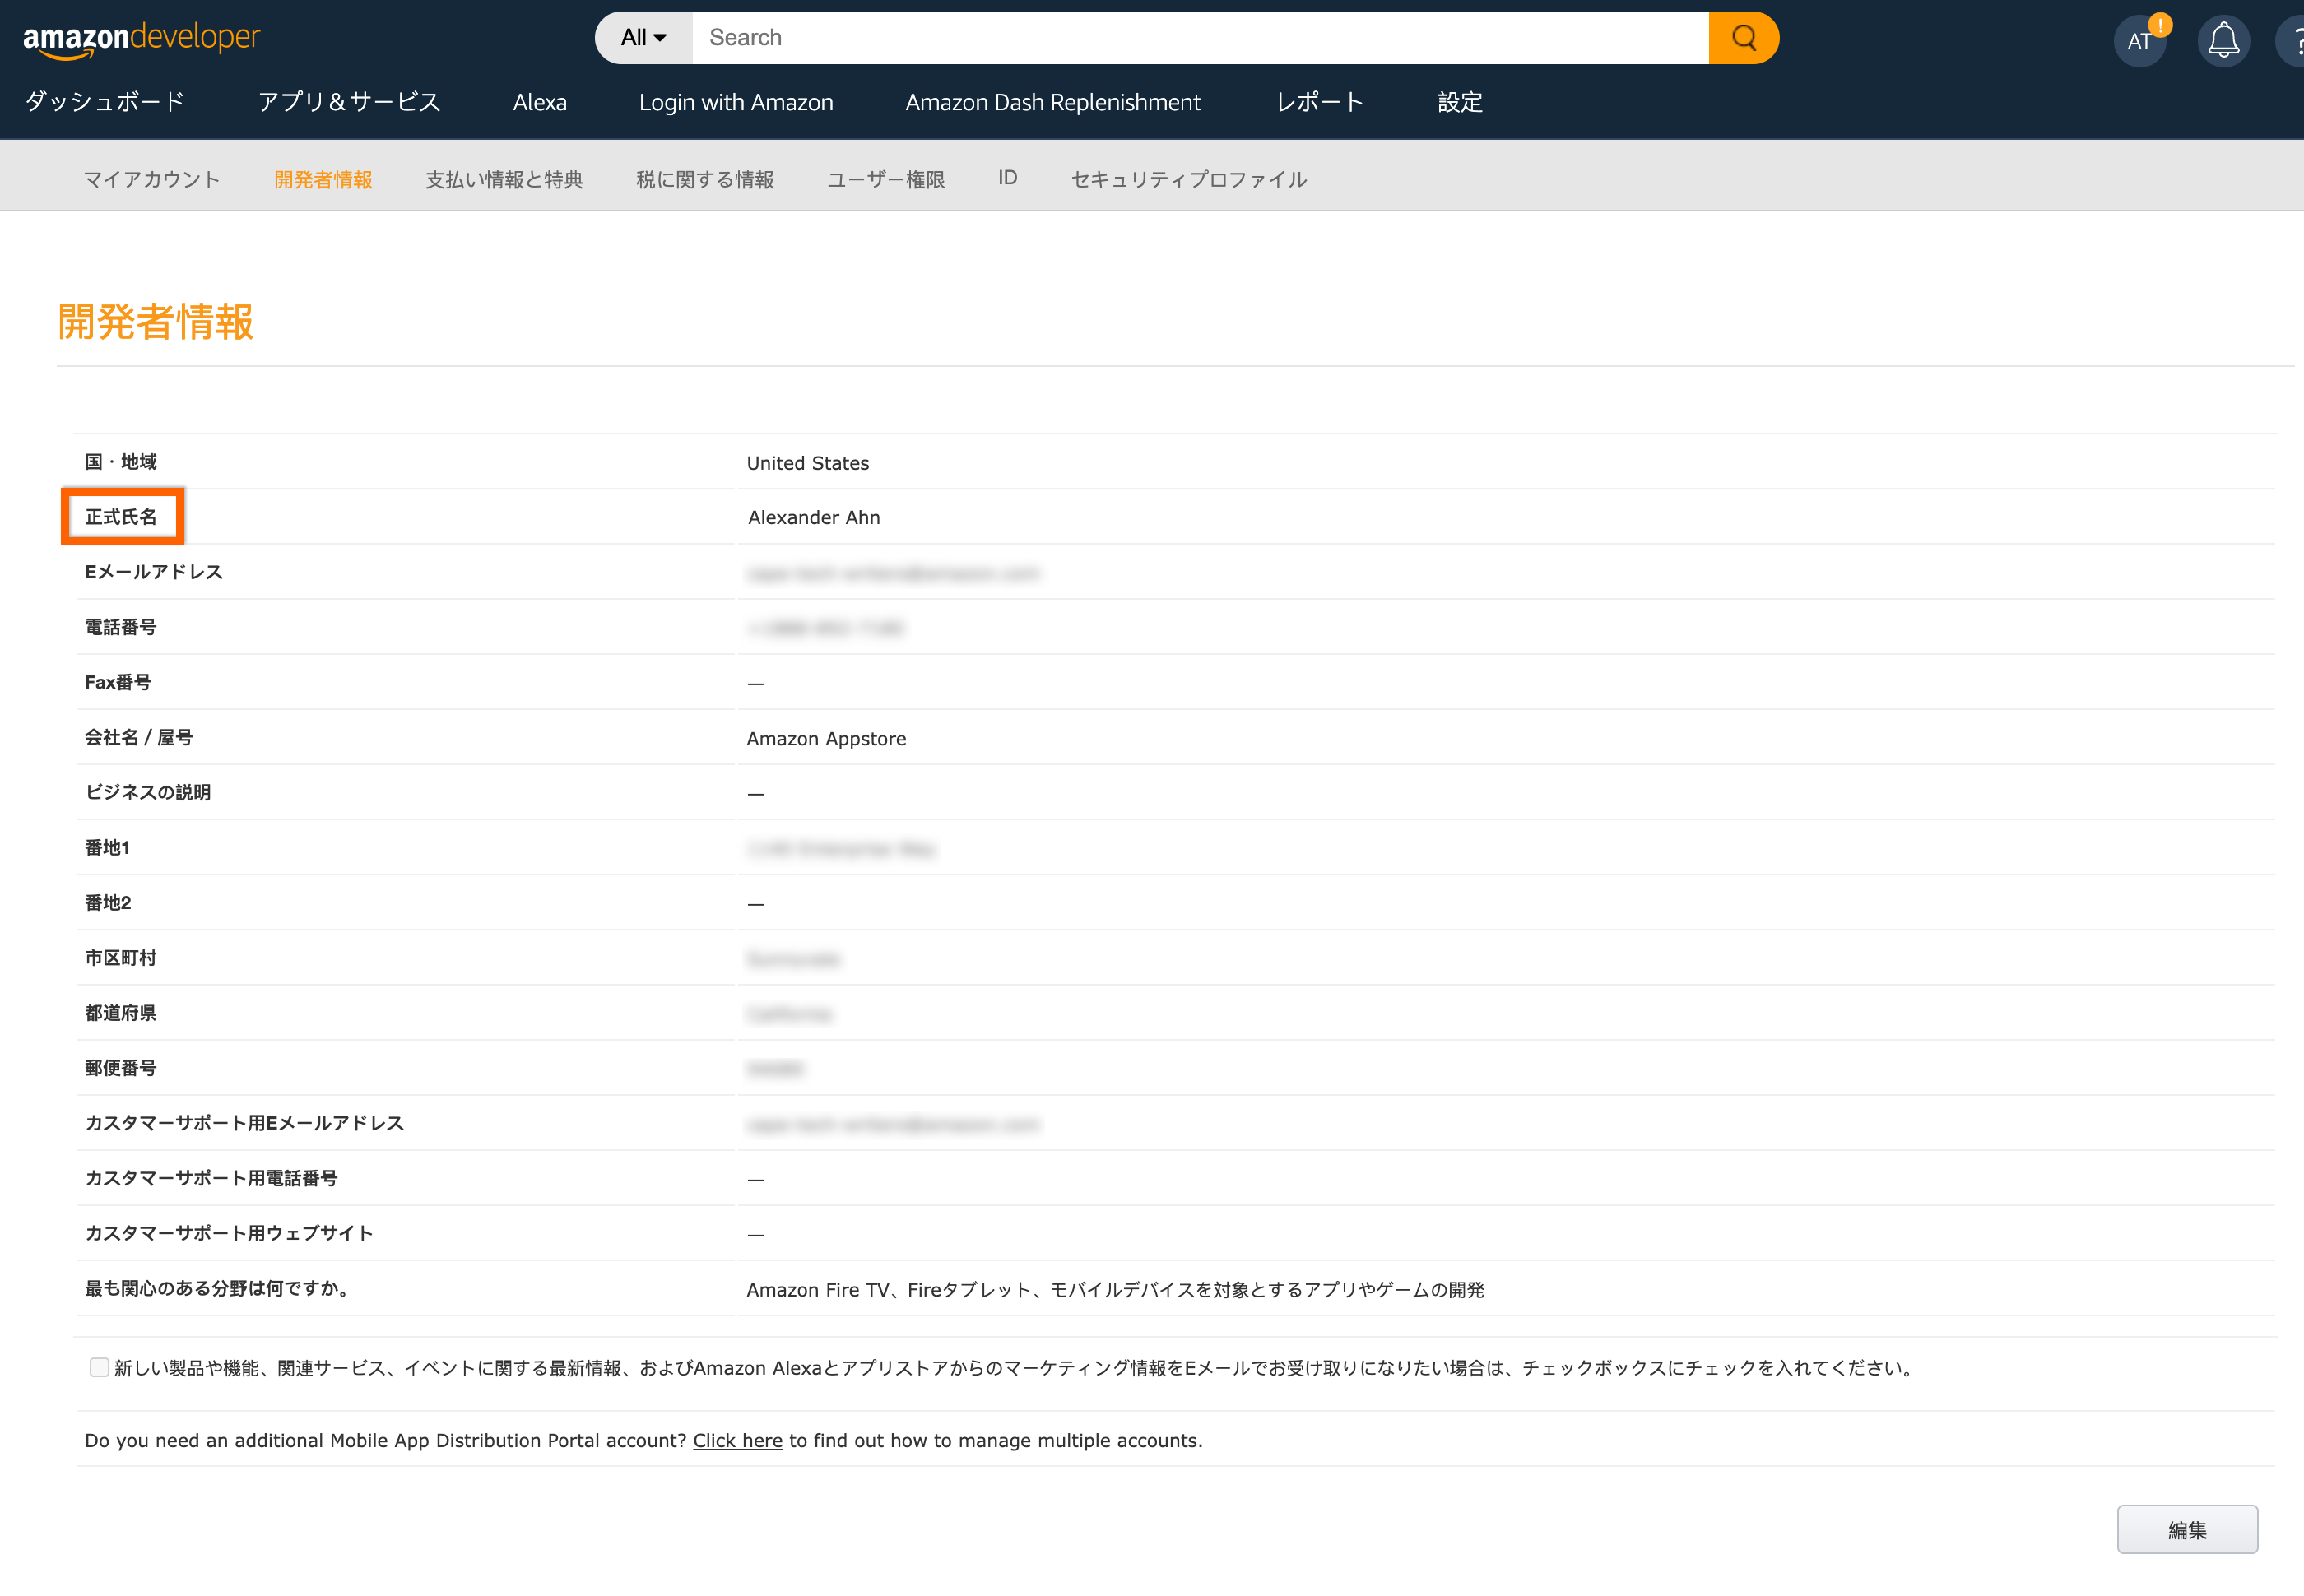The image size is (2304, 1596).
Task: Follow the Click here link
Action: pyautogui.click(x=737, y=1440)
